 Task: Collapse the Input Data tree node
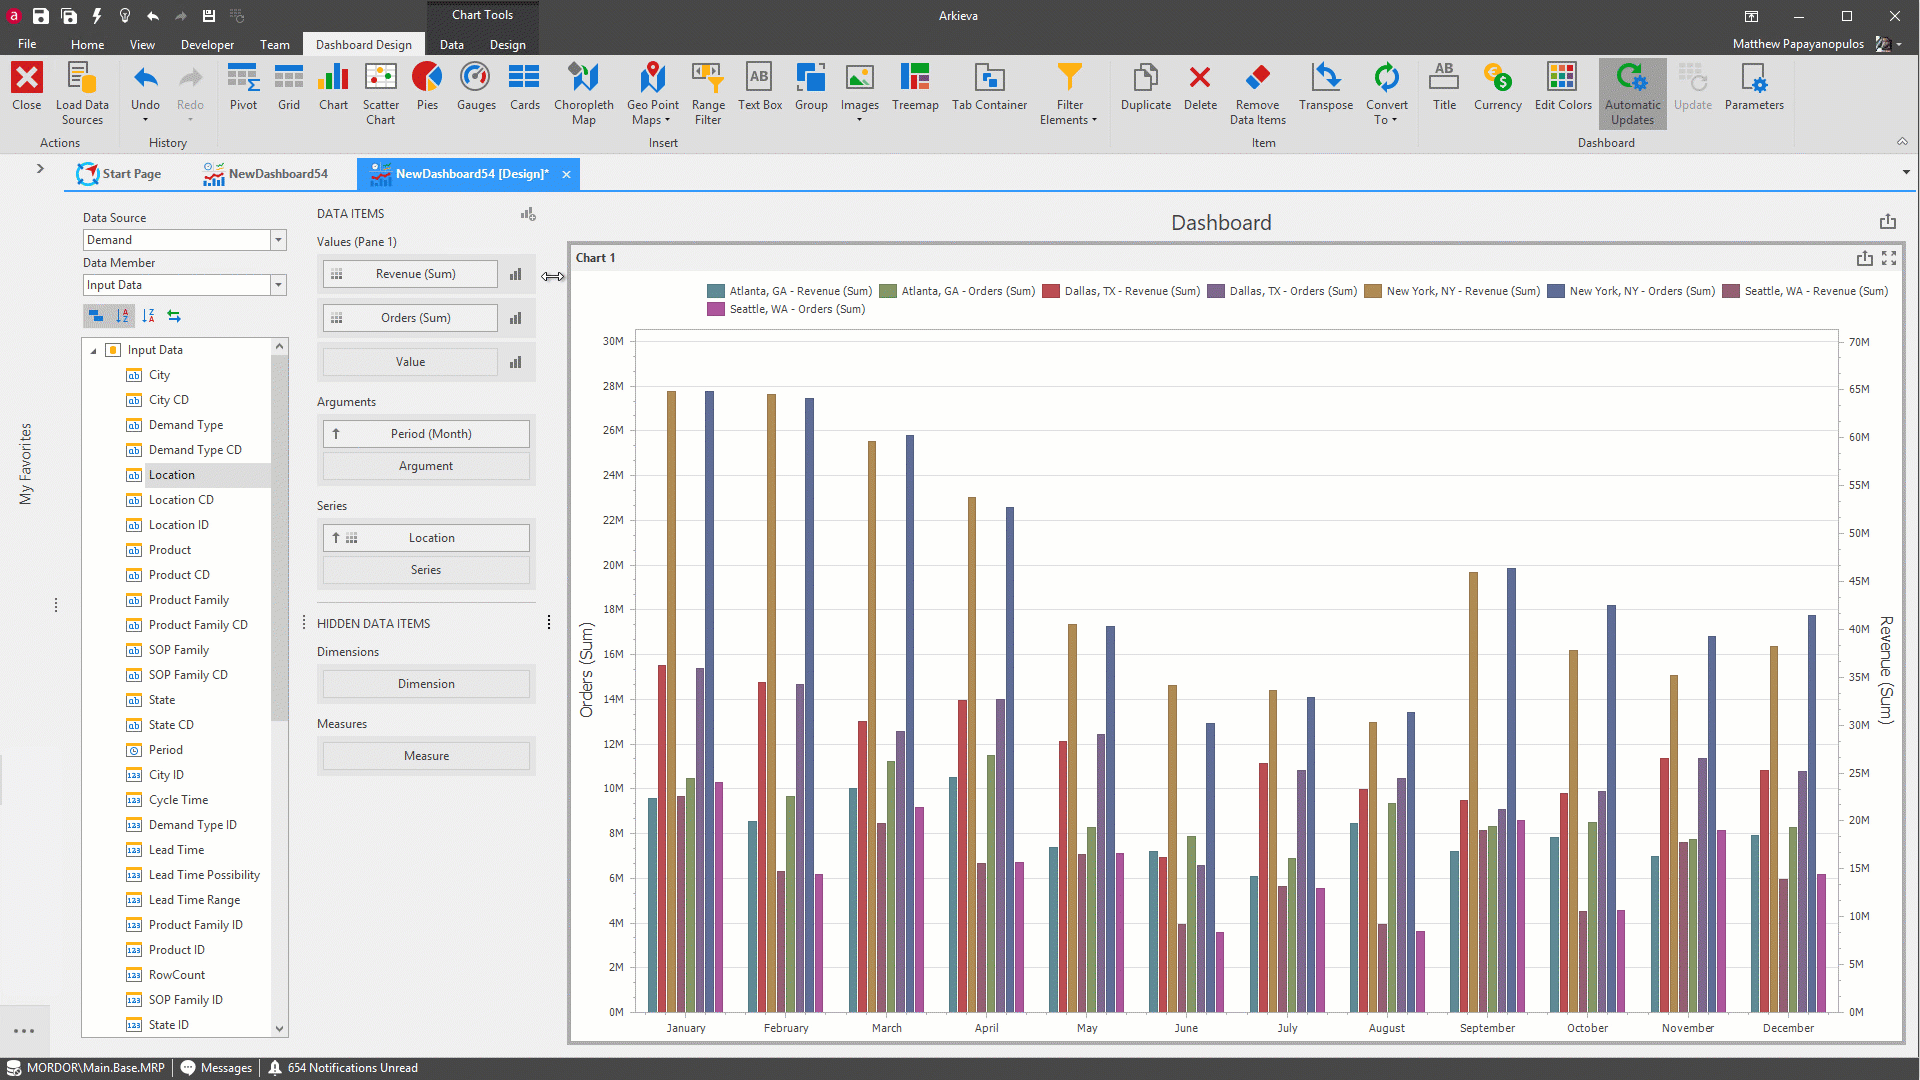[94, 350]
